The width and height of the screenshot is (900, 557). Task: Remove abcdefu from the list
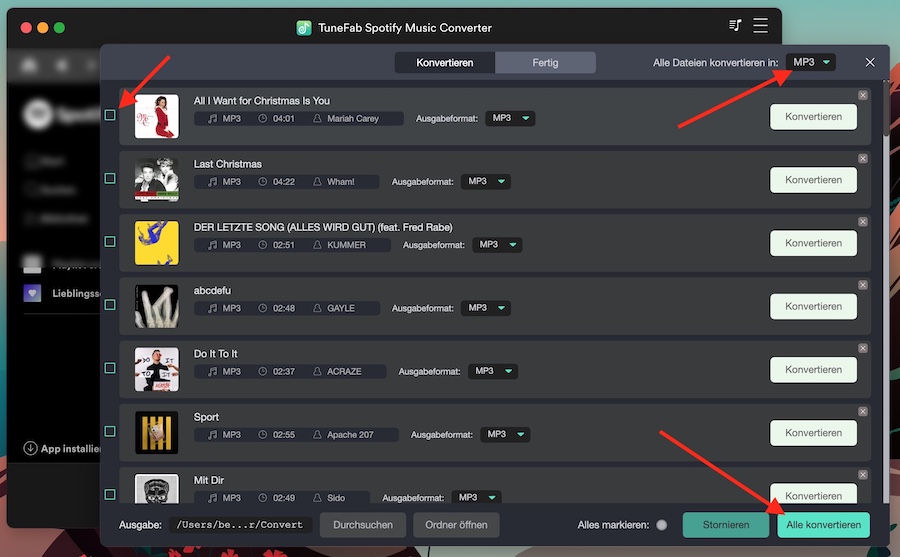point(863,285)
